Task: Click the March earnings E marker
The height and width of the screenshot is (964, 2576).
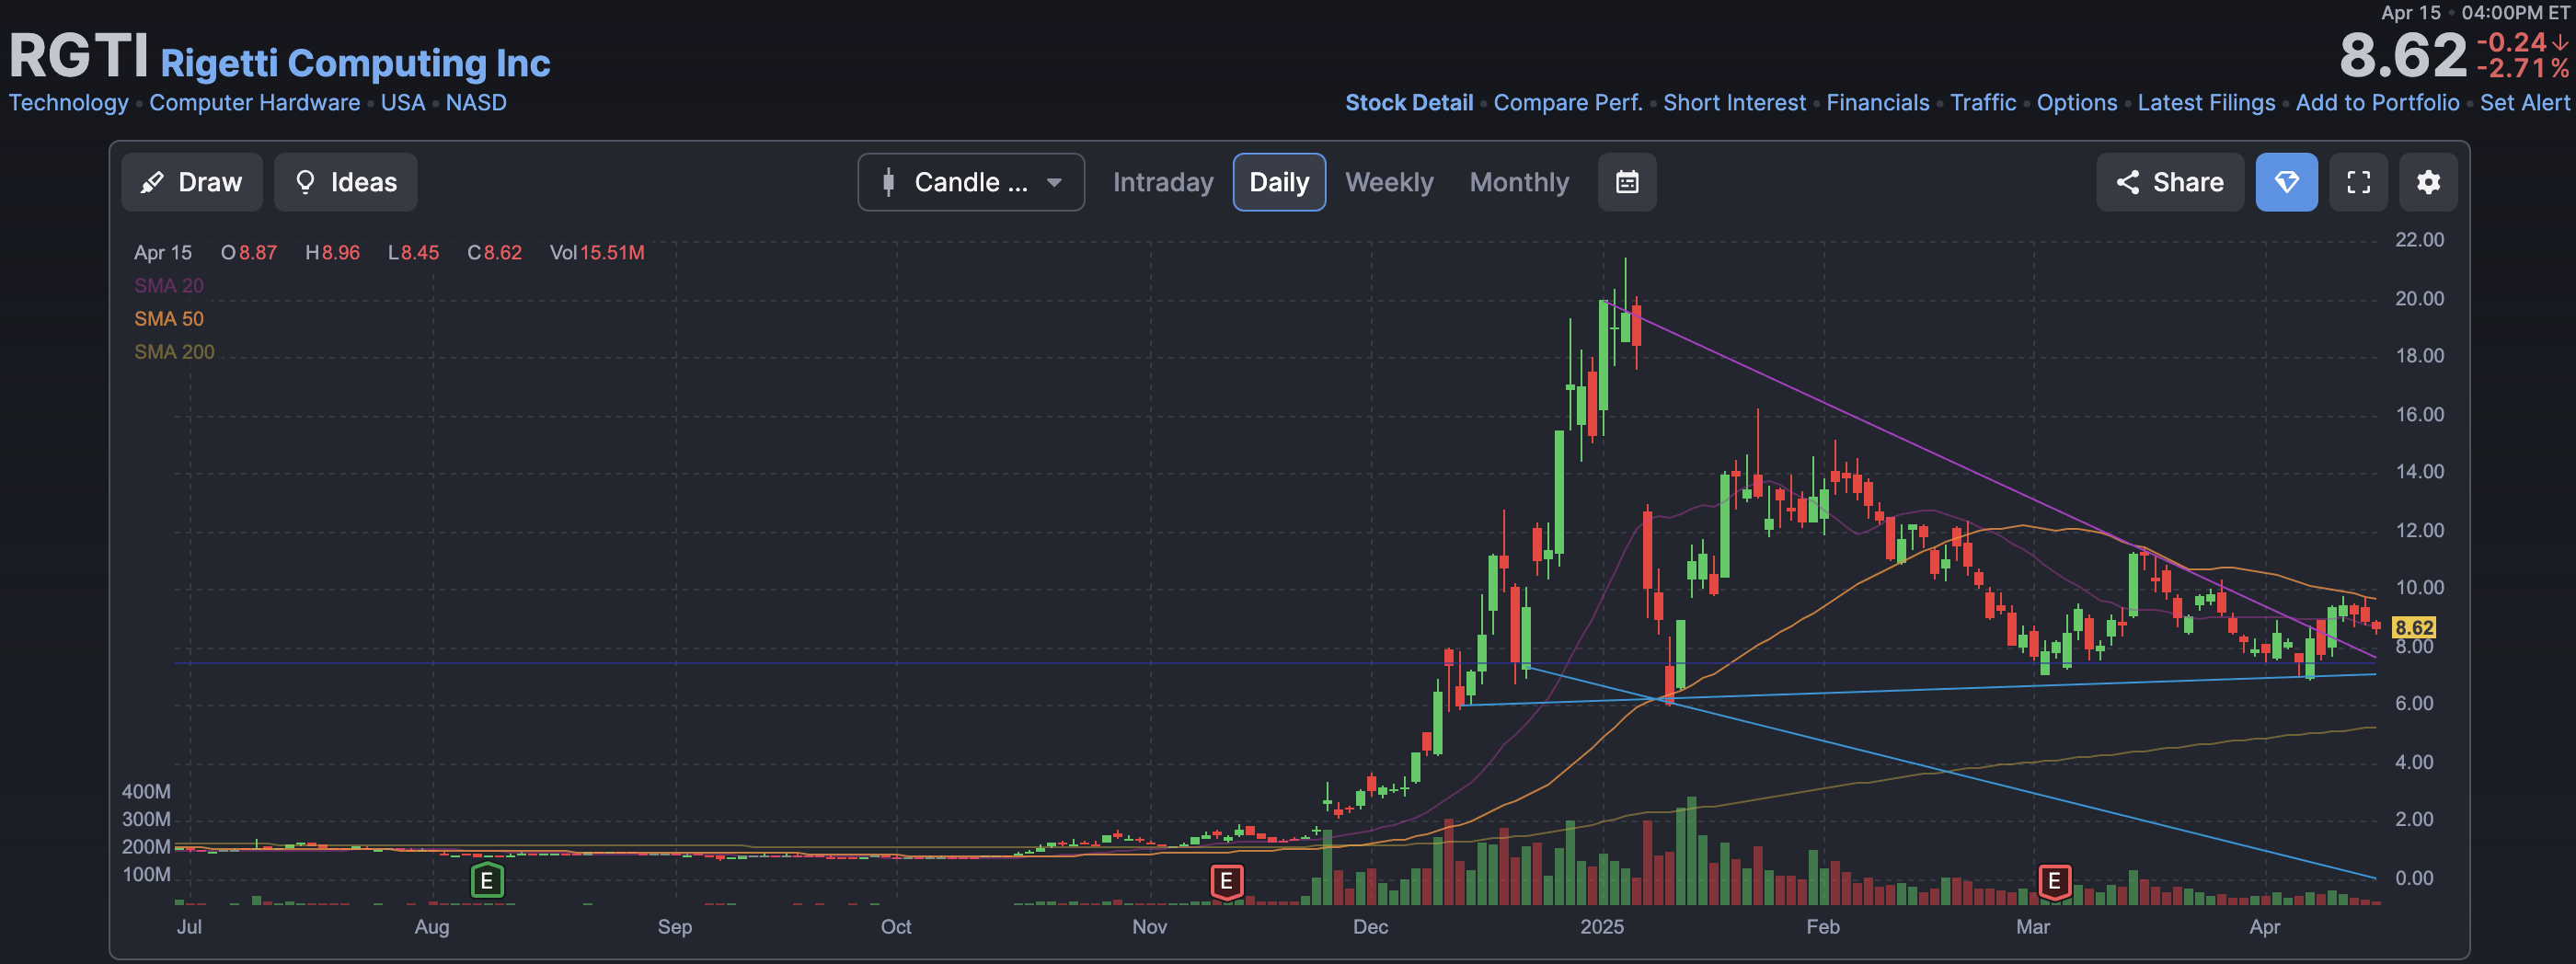Action: click(2054, 881)
